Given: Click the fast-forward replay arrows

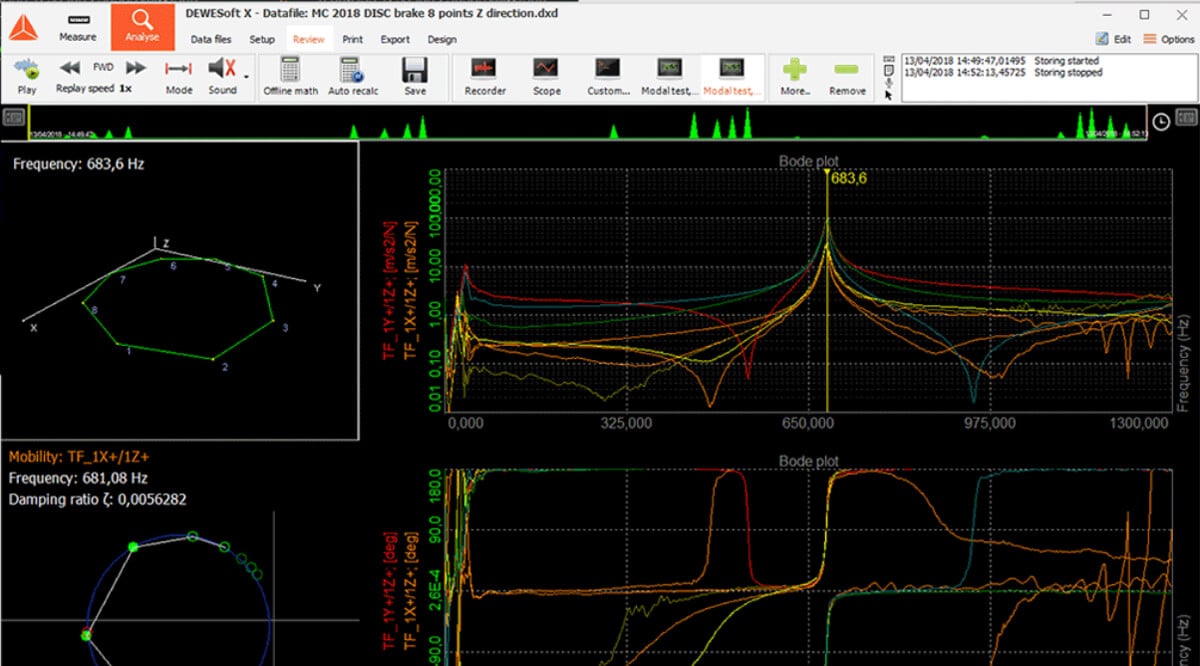Looking at the screenshot, I should 136,68.
